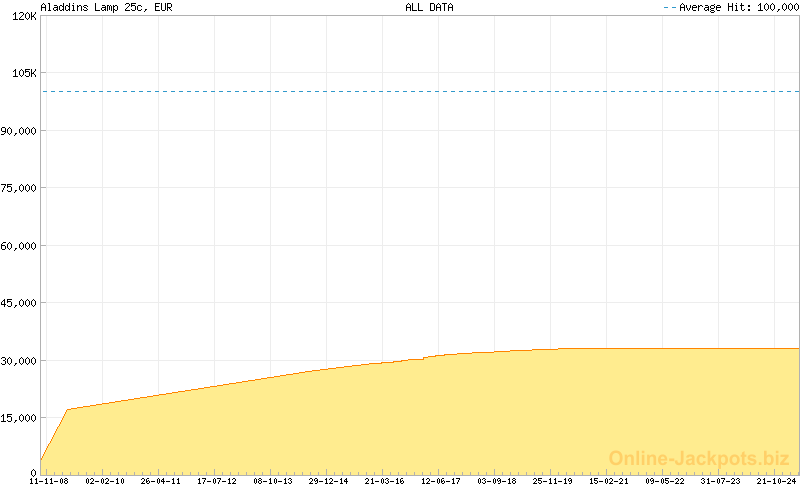
Task: Click the 21-03-16 date label
Action: 385,481
